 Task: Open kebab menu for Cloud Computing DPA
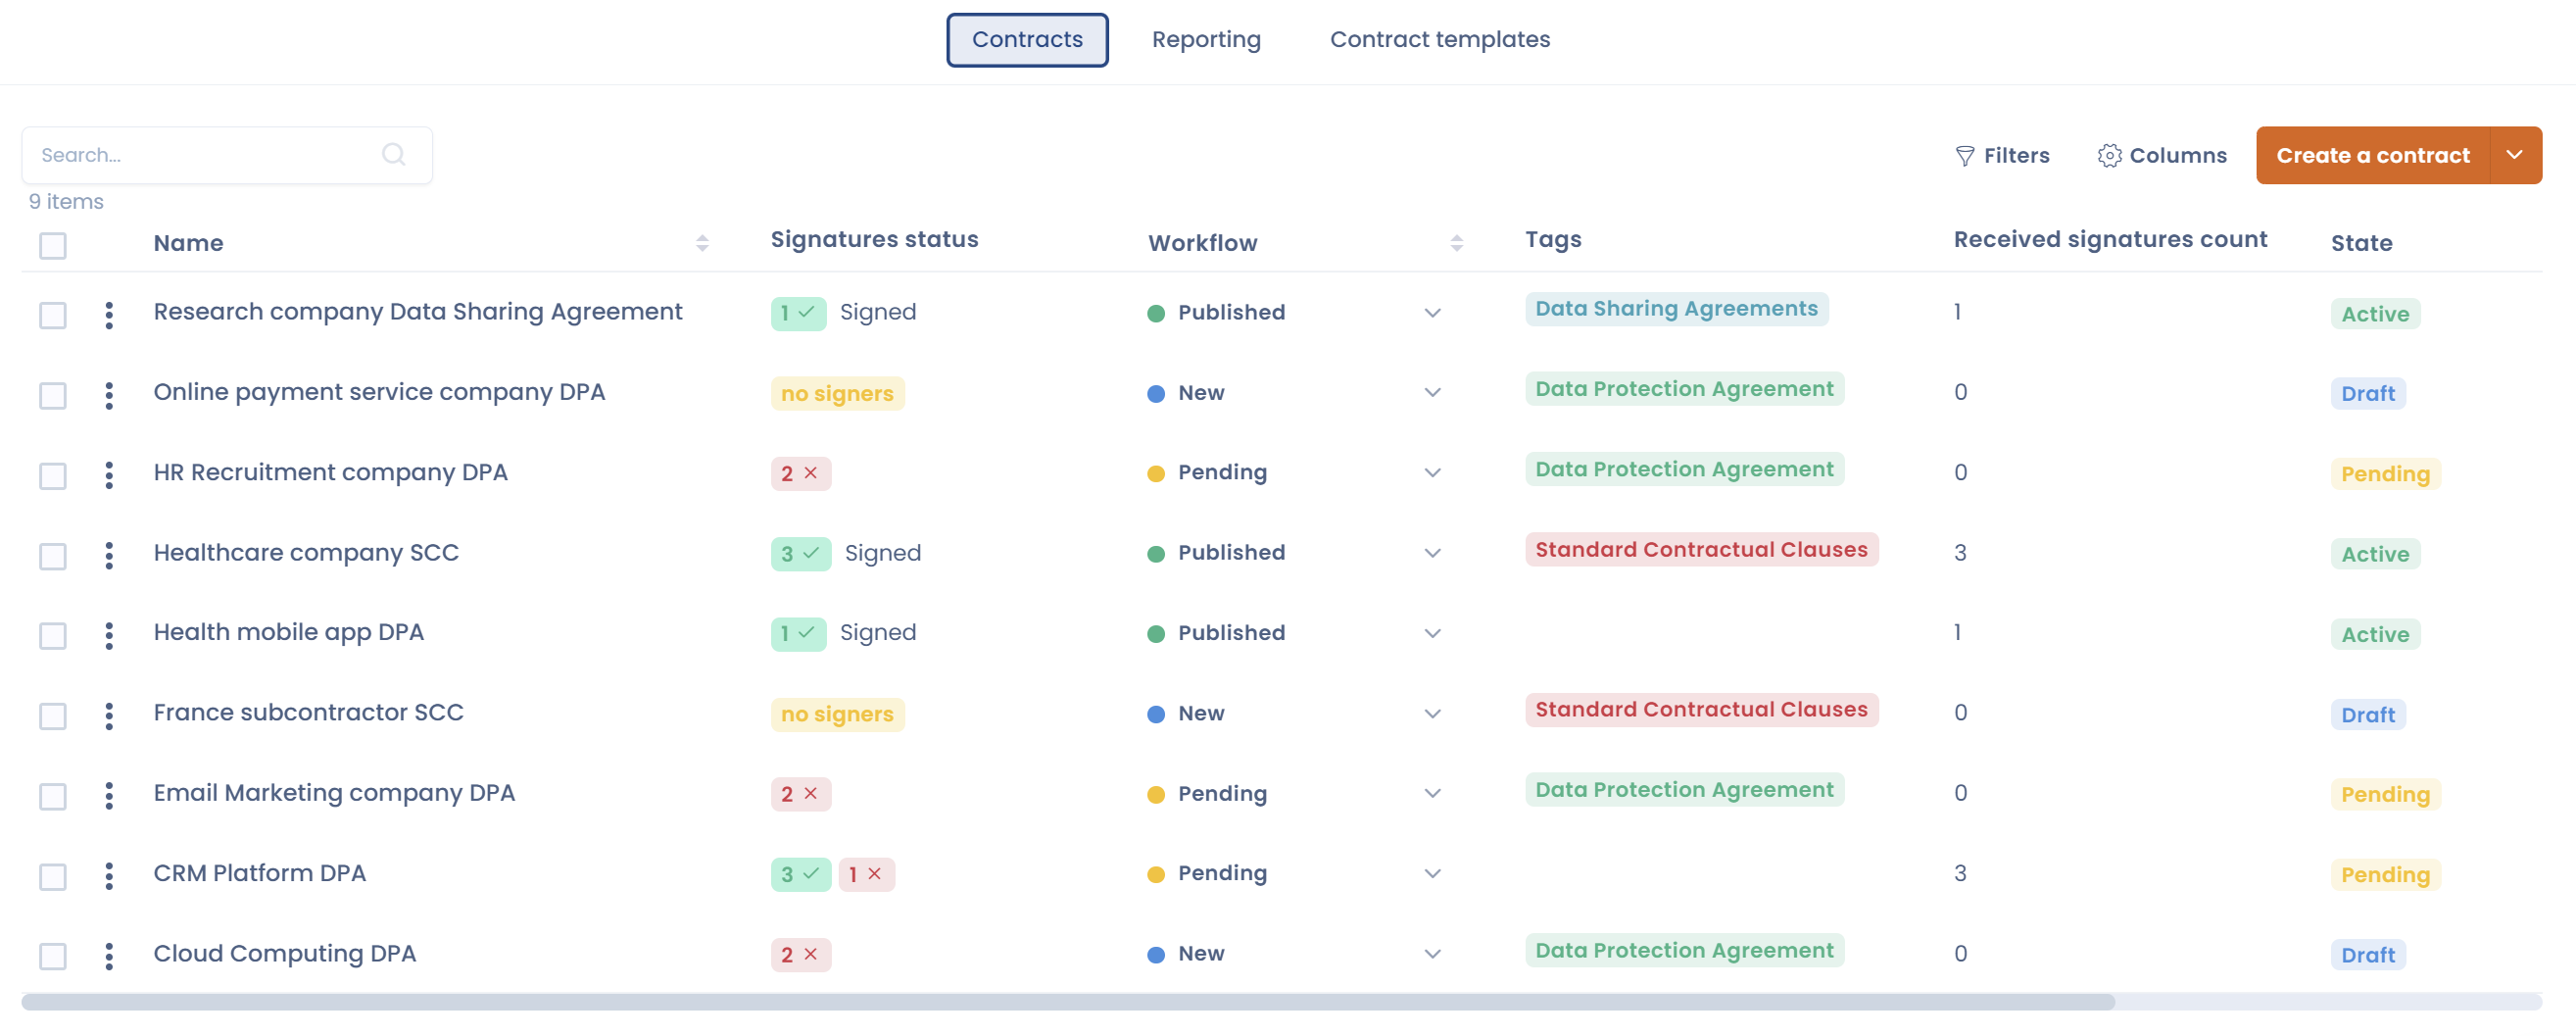tap(109, 955)
